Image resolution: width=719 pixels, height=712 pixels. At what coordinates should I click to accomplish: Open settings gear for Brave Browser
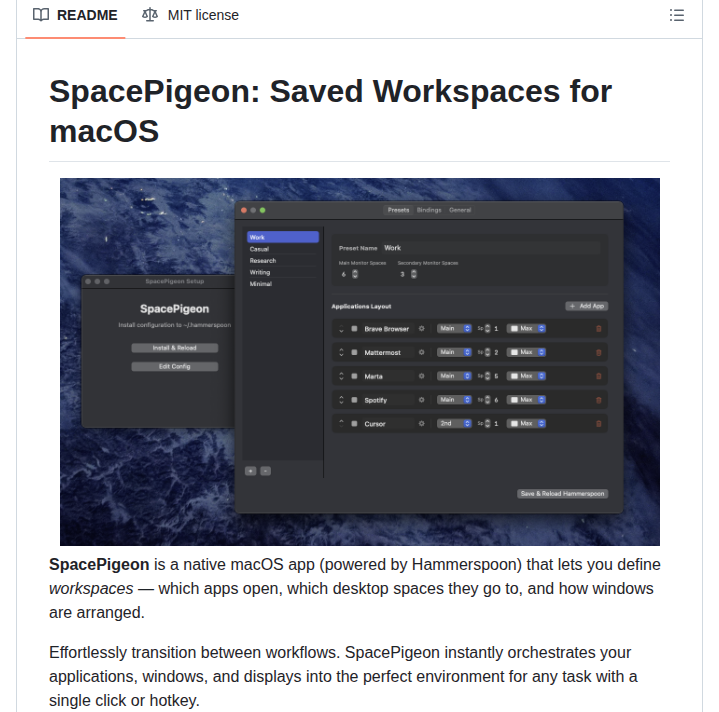pos(421,328)
